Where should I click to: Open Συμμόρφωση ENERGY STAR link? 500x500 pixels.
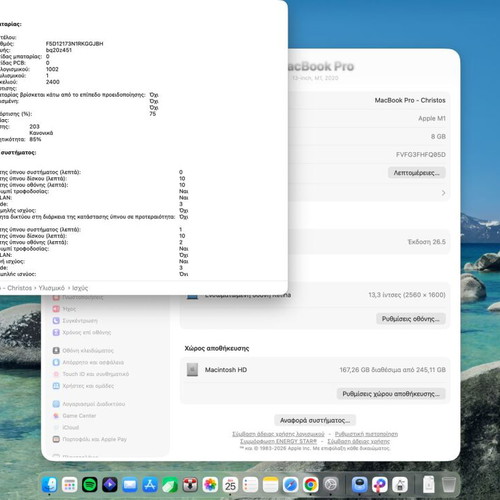(x=278, y=441)
